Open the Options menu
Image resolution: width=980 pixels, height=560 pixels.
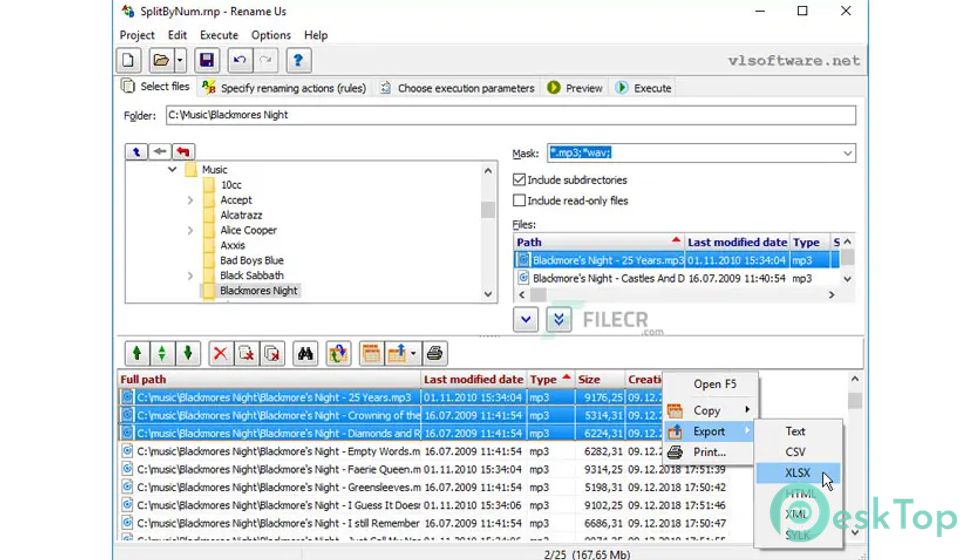click(x=271, y=35)
